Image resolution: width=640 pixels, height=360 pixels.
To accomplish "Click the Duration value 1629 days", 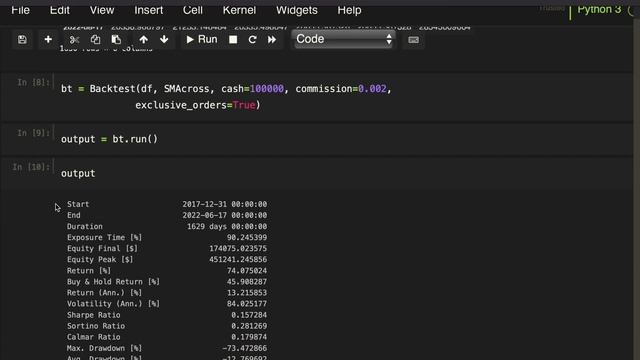I will (x=227, y=226).
